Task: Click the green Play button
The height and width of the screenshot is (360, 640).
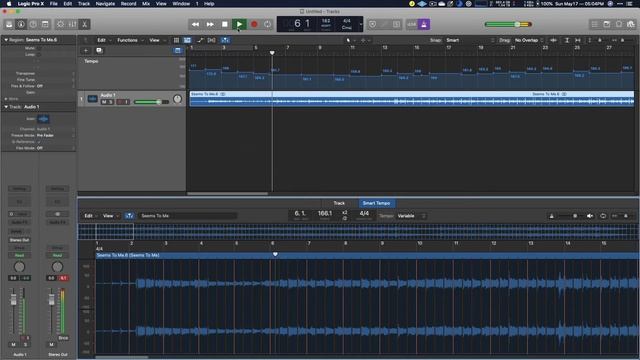Action: [239, 24]
